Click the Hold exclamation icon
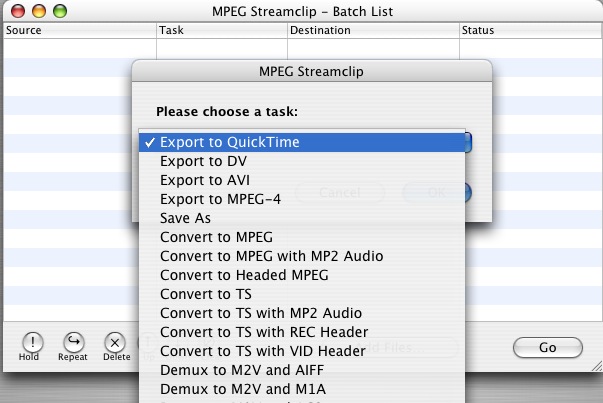Screen dimensions: 603x403 (x=33, y=342)
